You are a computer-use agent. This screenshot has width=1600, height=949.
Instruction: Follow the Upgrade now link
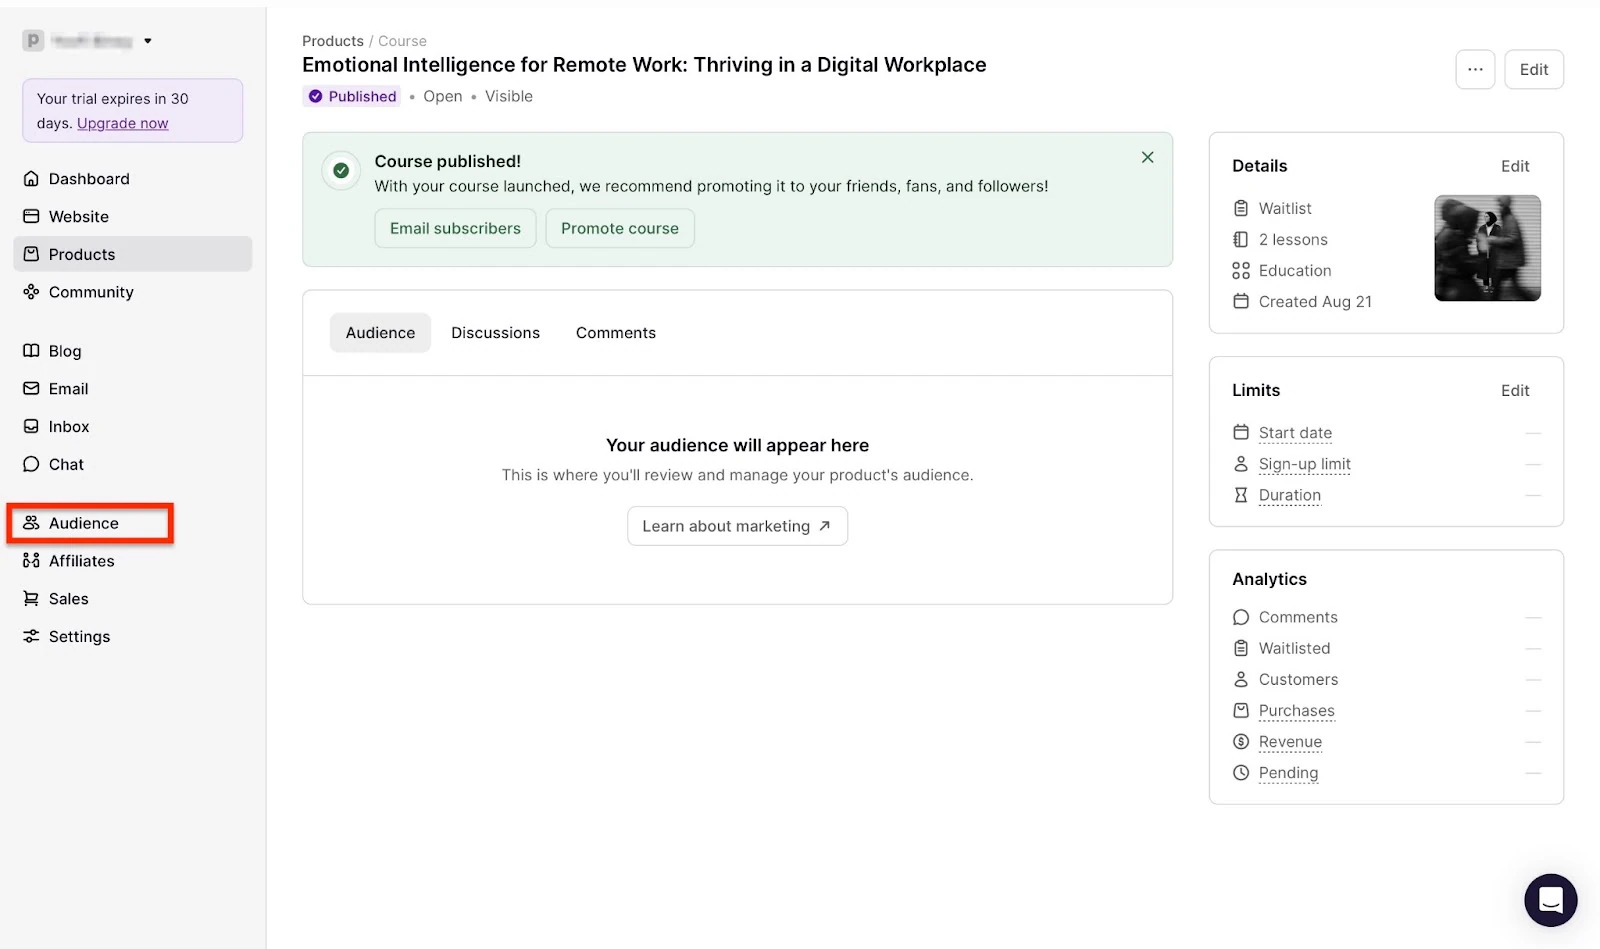[x=123, y=124]
